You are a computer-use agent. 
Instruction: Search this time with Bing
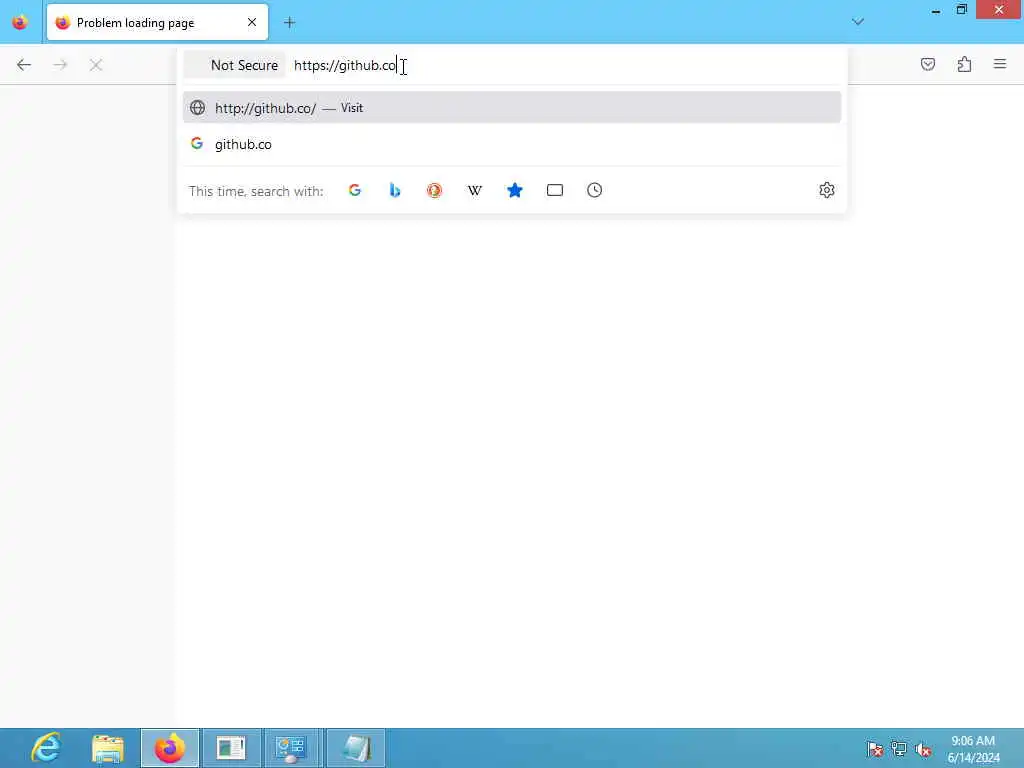tap(394, 190)
